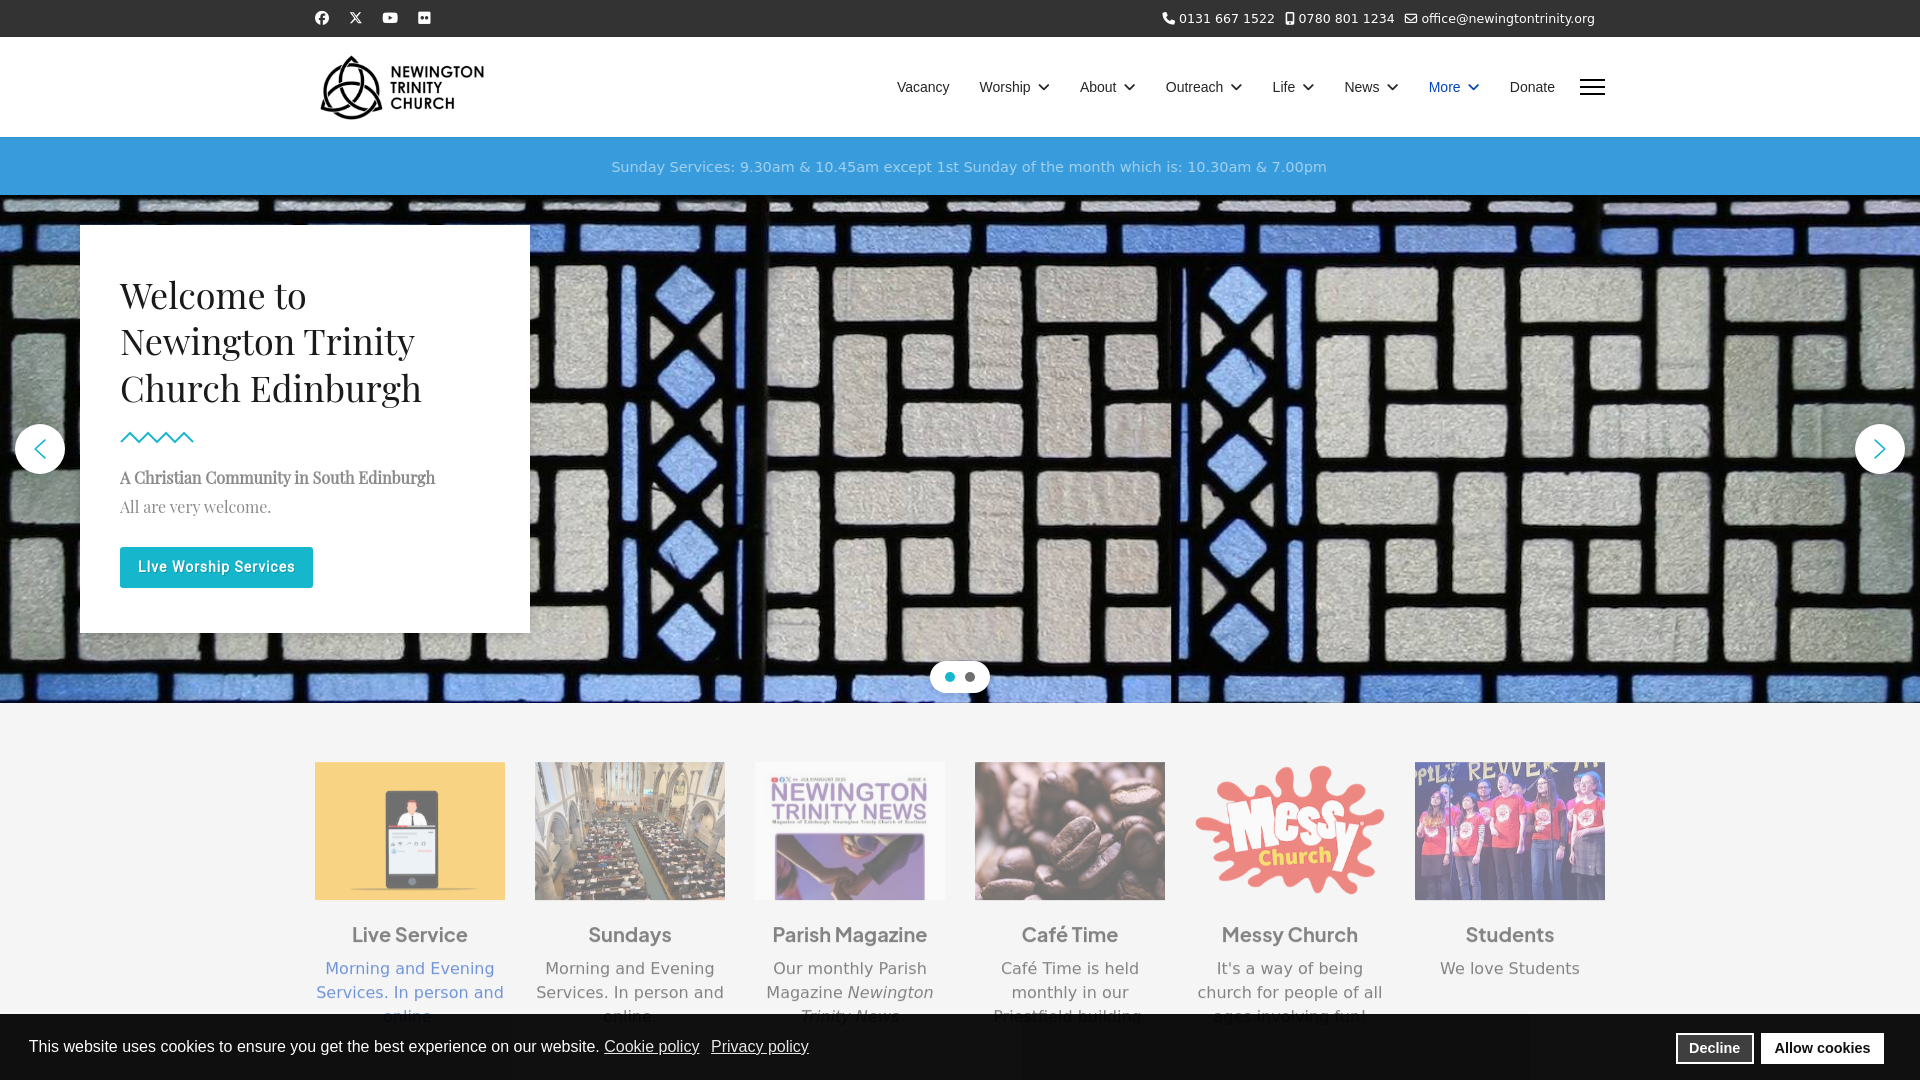The width and height of the screenshot is (1920, 1080).
Task: Open the Live Service tablet thumbnail
Action: 410,831
